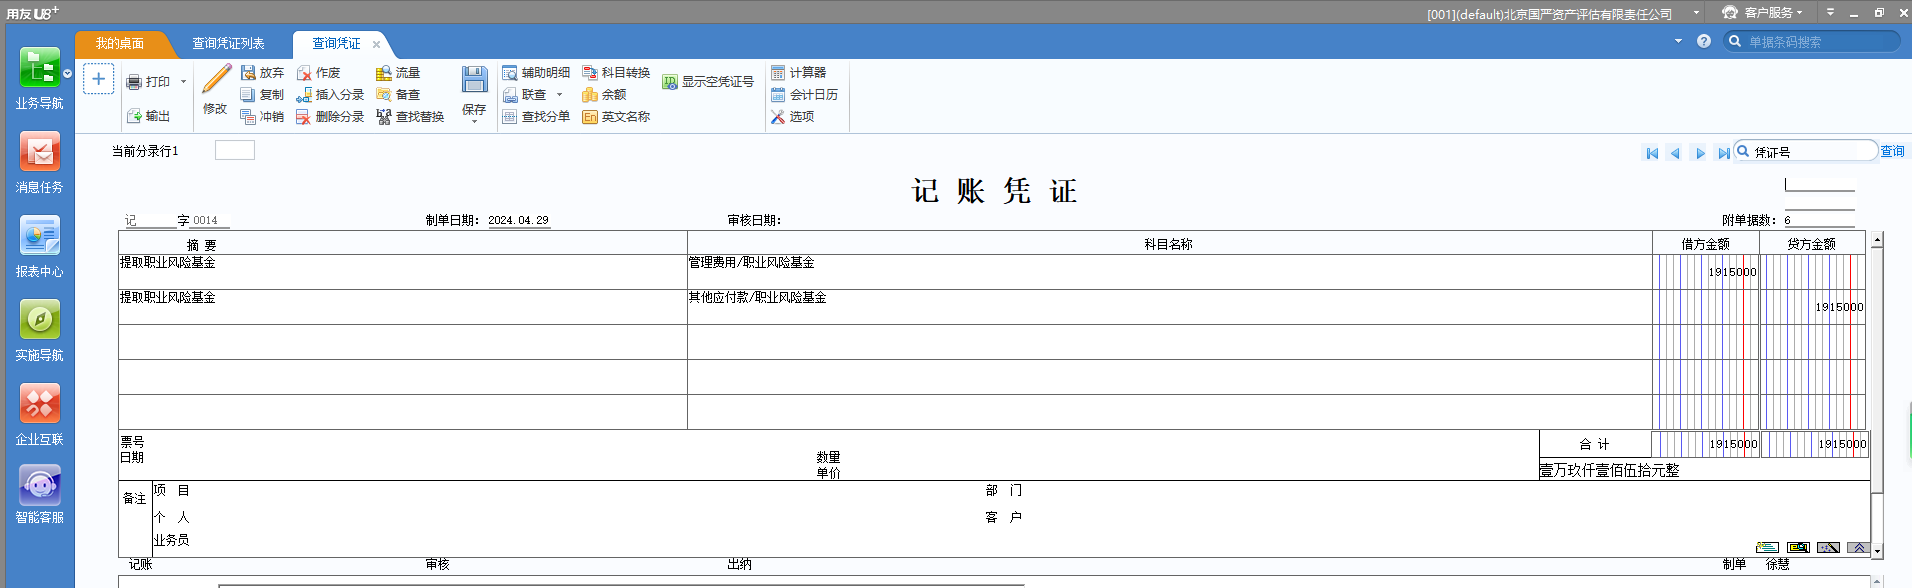
Task: Jump to the first voucher
Action: (1652, 153)
